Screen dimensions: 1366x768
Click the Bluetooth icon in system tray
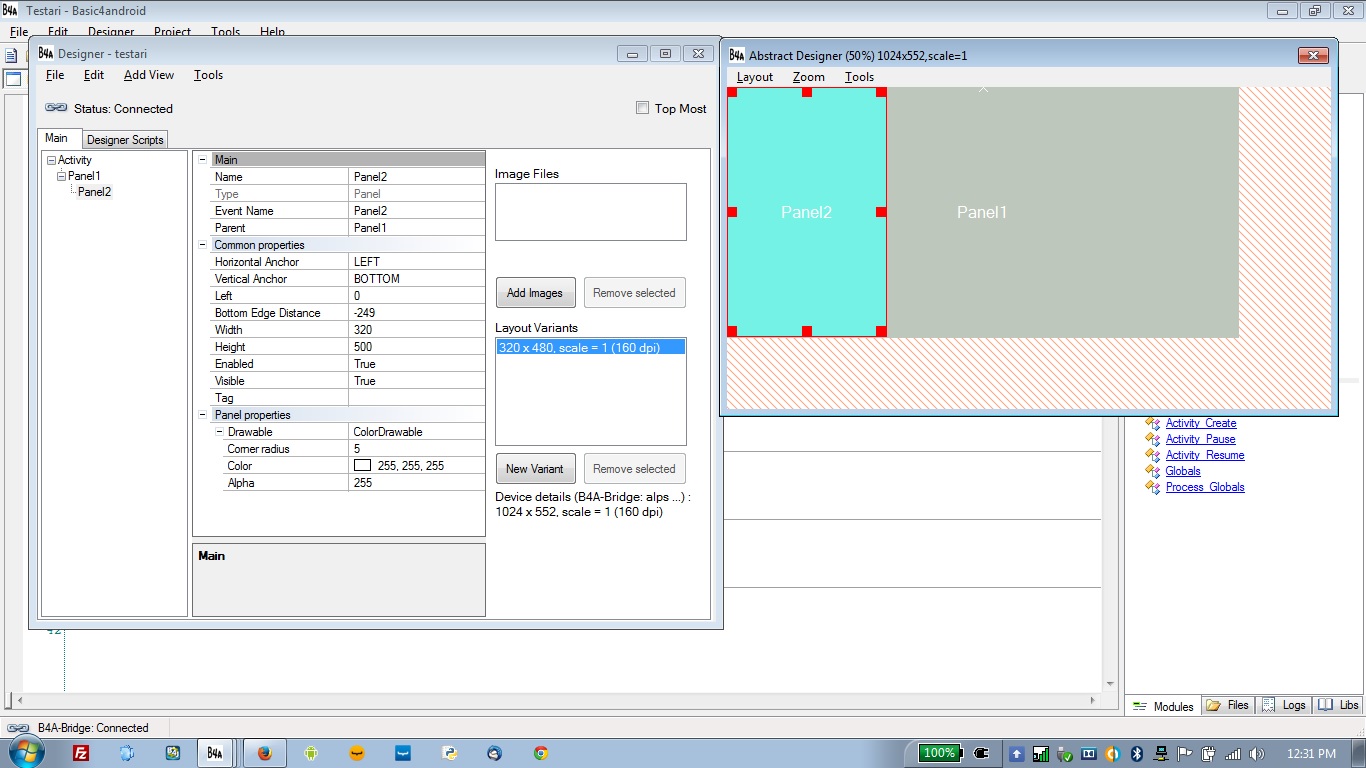pos(1136,754)
